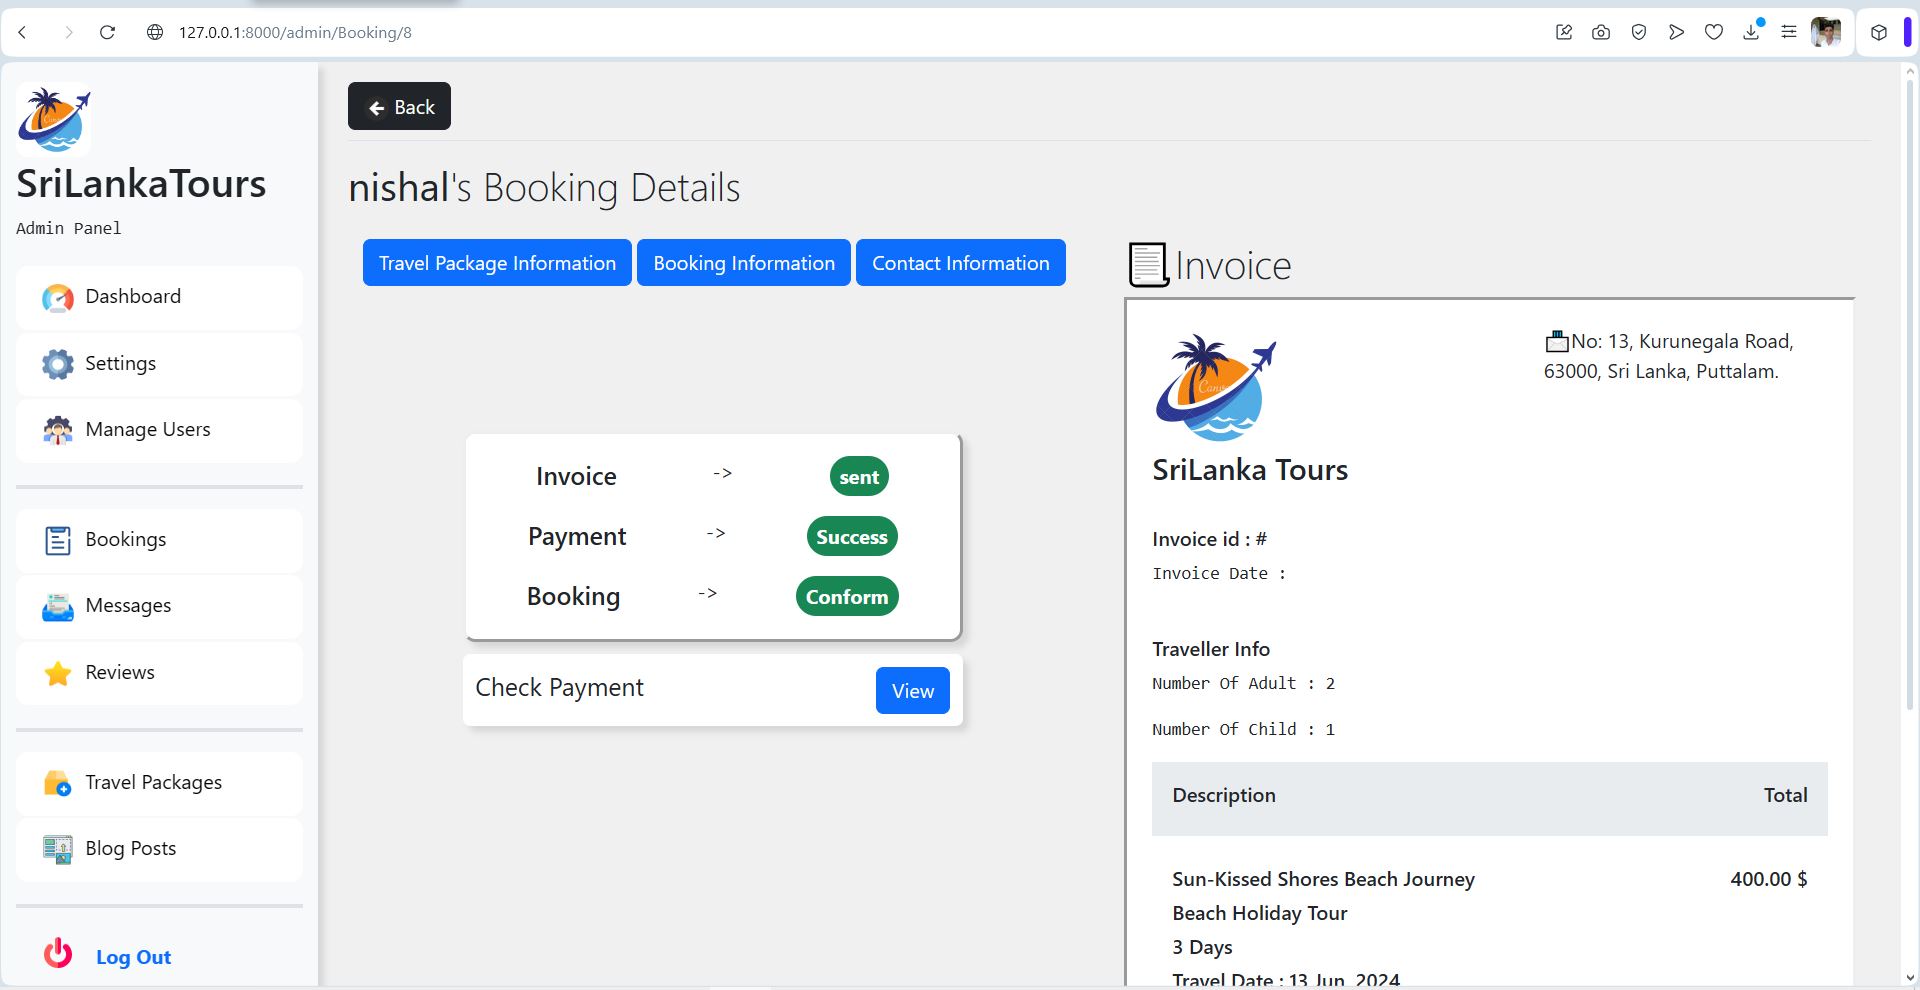This screenshot has height=990, width=1920.
Task: Click the Manage Users people icon
Action: click(58, 430)
